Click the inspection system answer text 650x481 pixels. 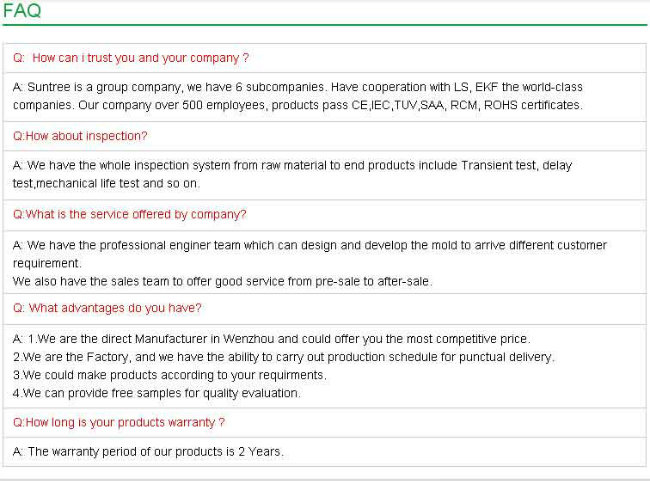(292, 174)
